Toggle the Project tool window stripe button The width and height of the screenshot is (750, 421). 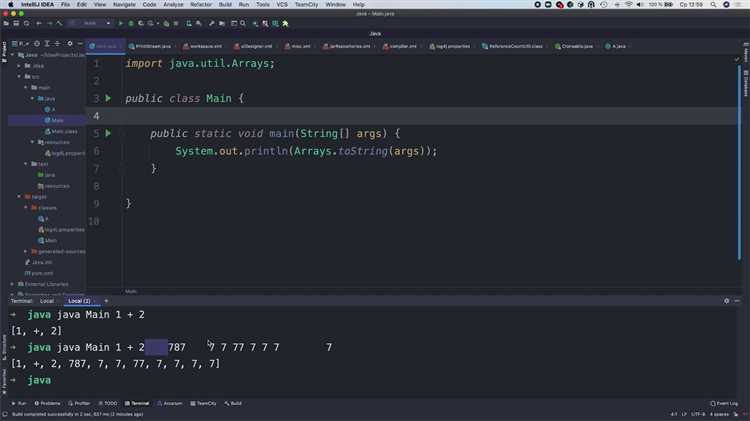[x=4, y=47]
